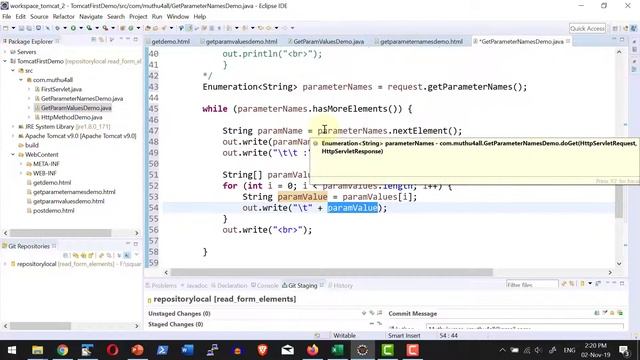
Task: Click the Filter files input in Git Staging
Action: click(x=532, y=284)
